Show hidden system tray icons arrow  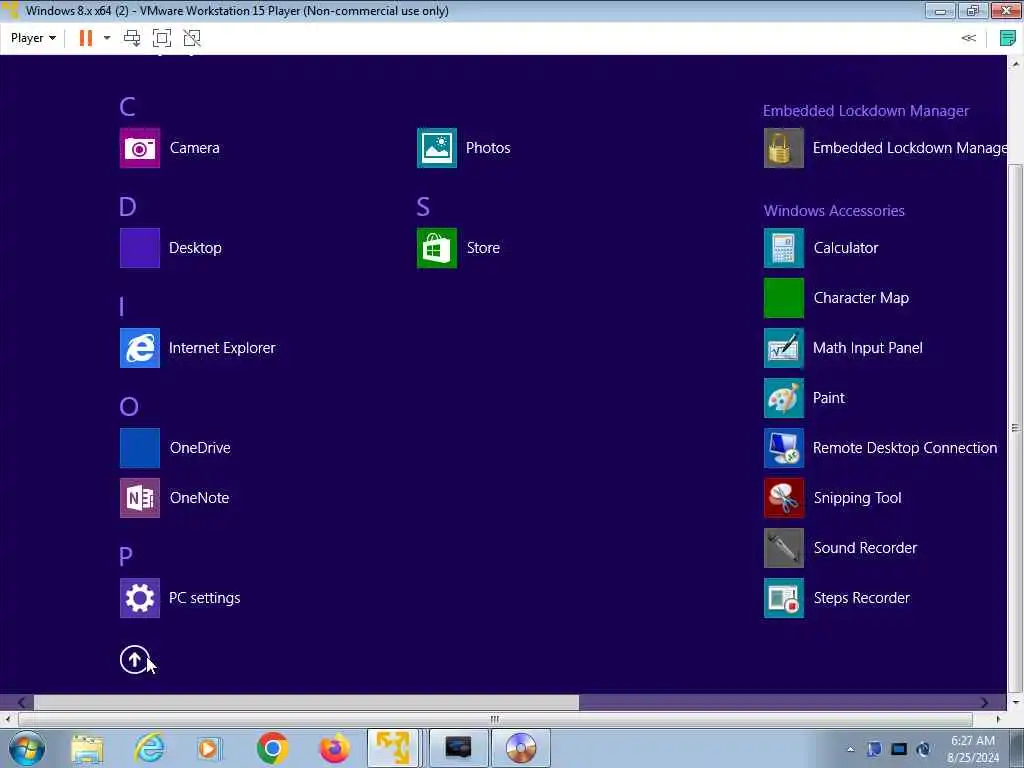(850, 749)
